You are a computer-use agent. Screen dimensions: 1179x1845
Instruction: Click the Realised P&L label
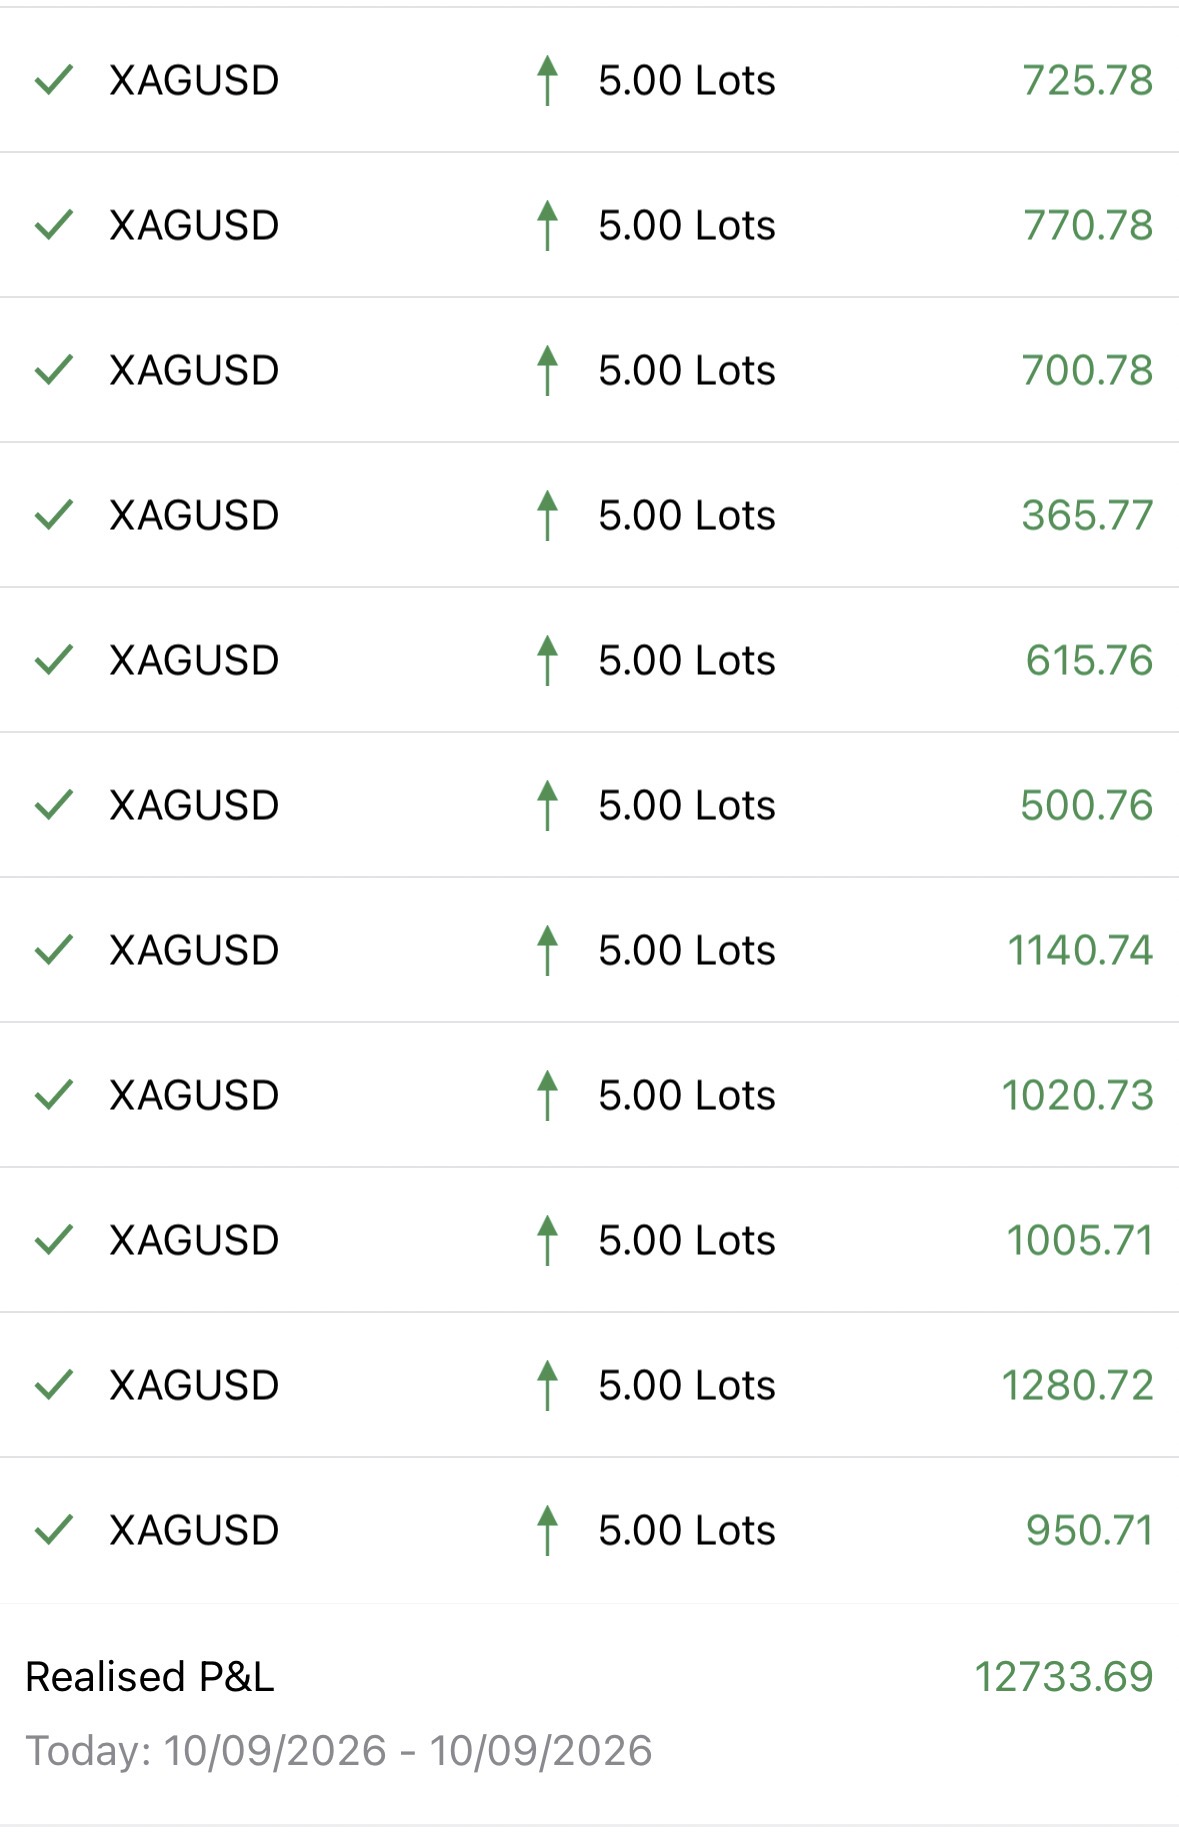click(150, 1677)
